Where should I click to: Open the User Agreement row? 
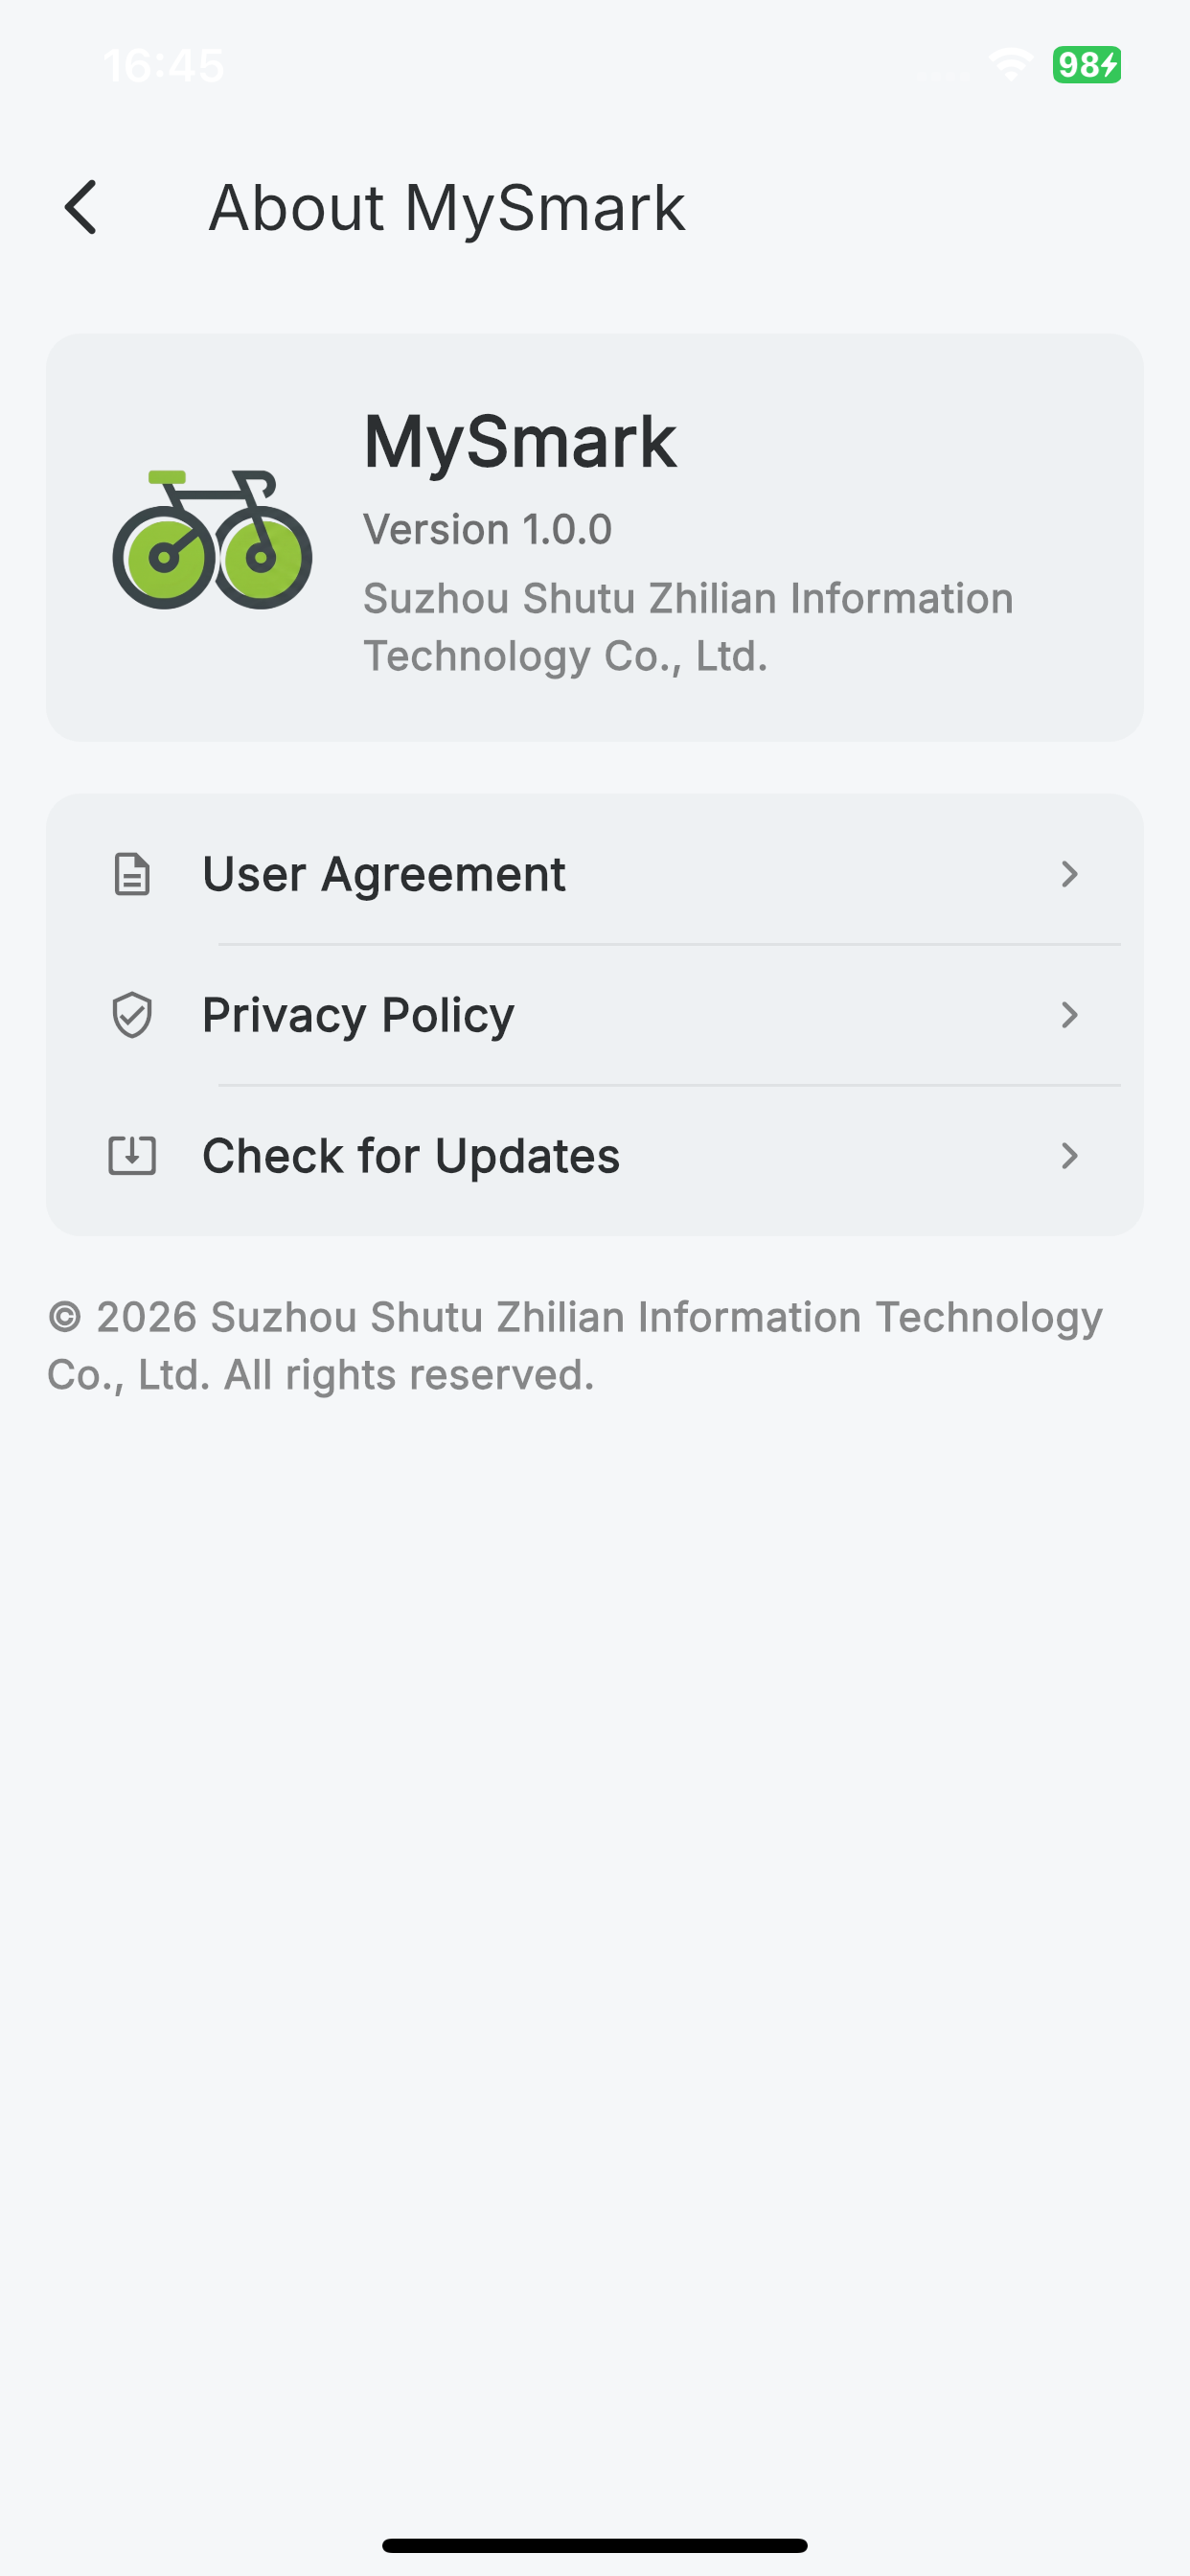(x=595, y=874)
